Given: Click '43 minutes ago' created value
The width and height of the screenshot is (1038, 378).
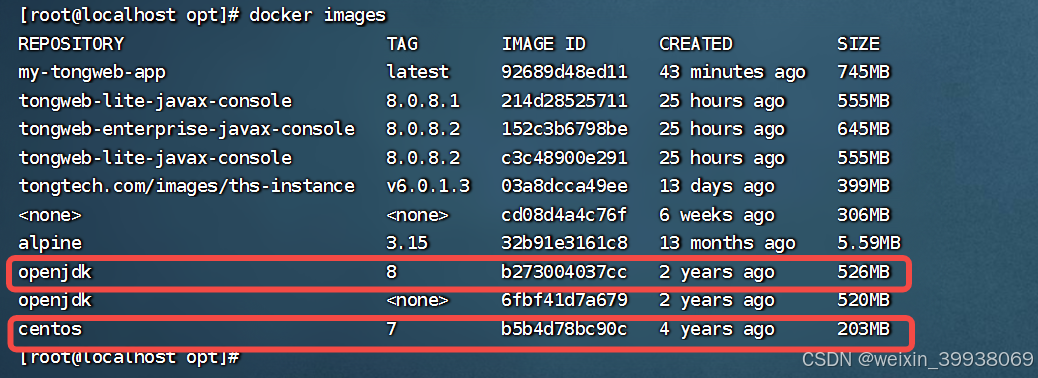Looking at the screenshot, I should pyautogui.click(x=732, y=72).
